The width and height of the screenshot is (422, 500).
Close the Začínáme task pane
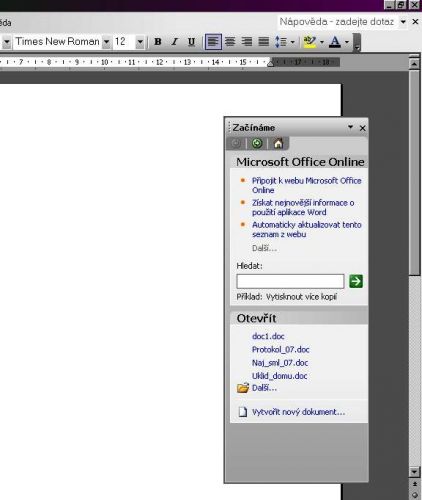pyautogui.click(x=363, y=128)
